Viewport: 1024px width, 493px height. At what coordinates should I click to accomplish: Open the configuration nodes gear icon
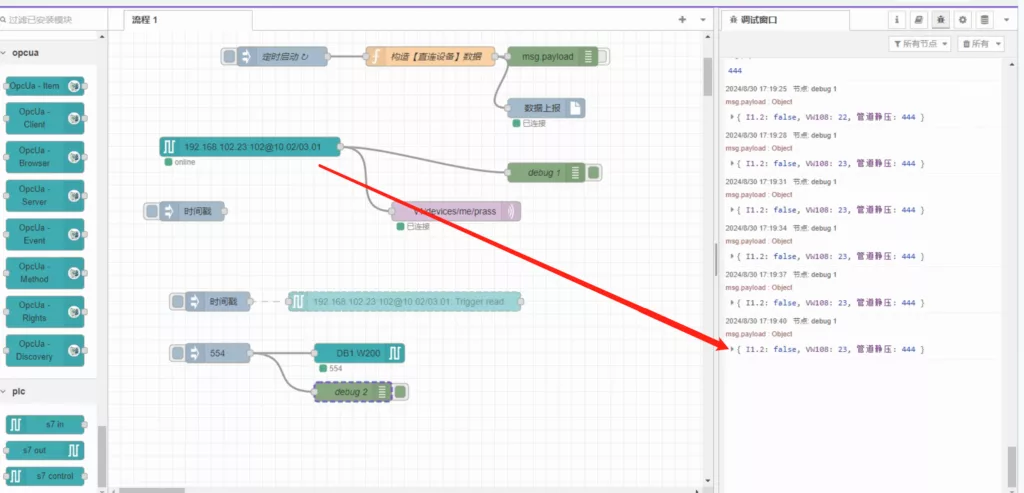(963, 19)
